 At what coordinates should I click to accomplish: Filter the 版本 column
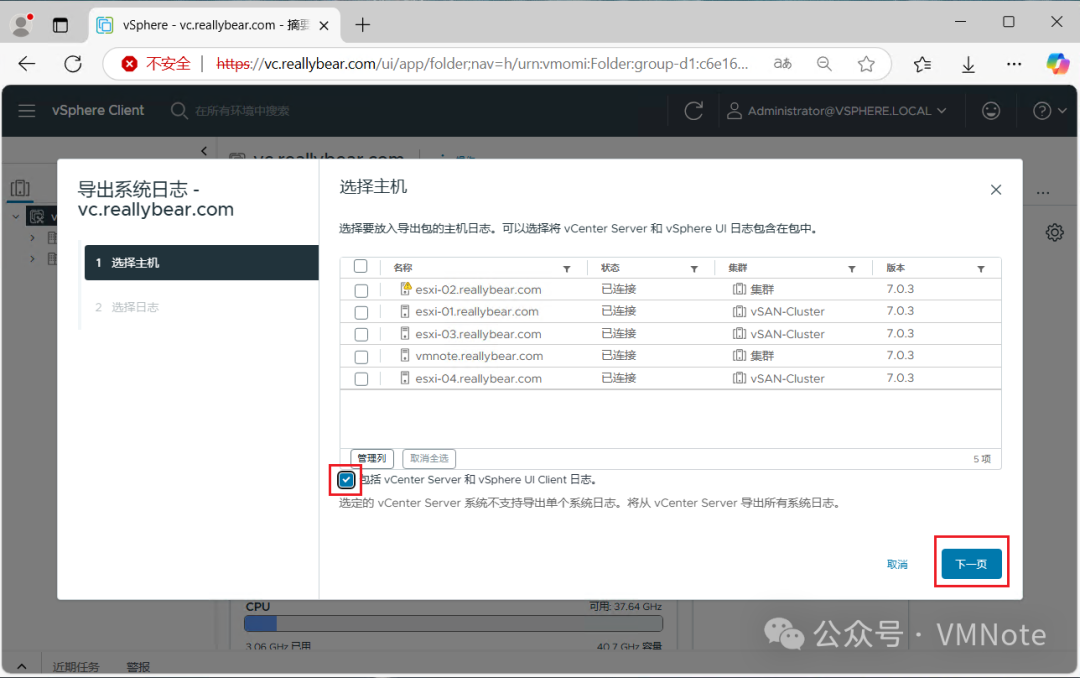[981, 269]
